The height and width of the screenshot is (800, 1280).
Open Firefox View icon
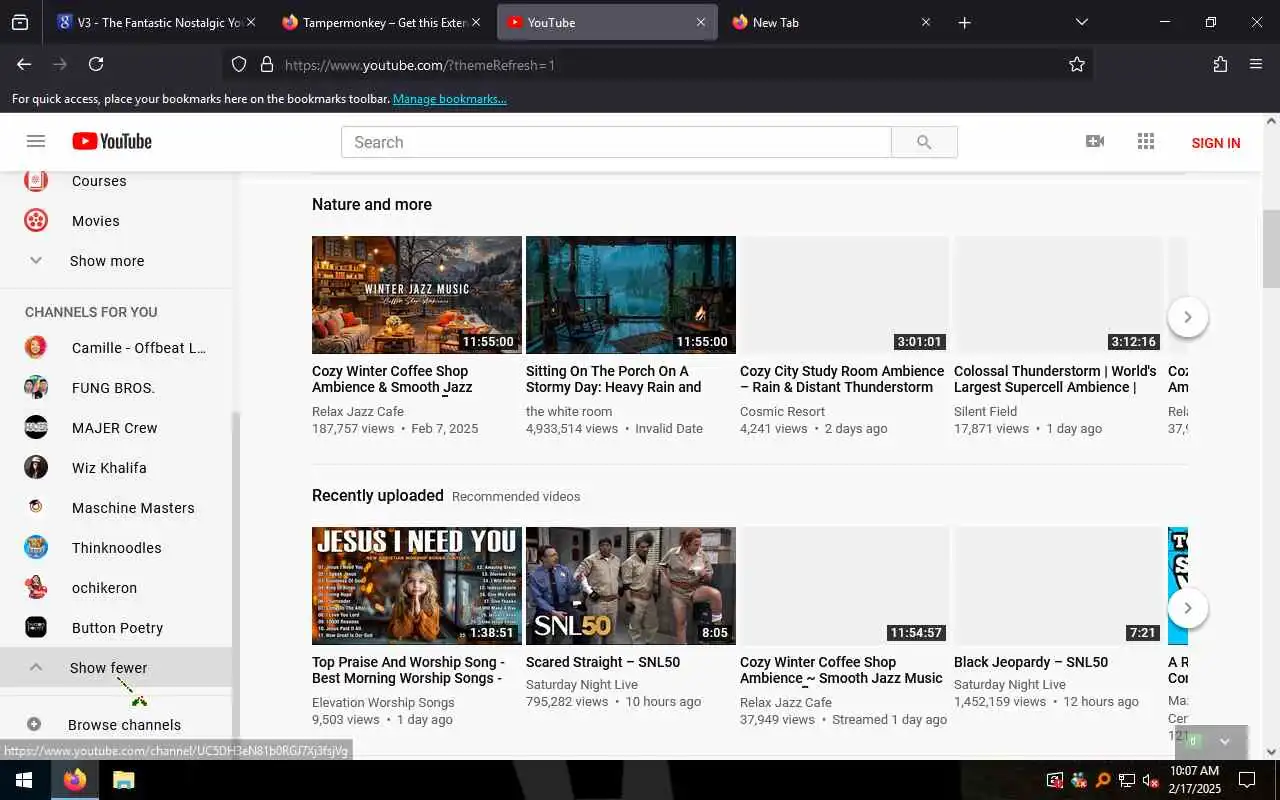pyautogui.click(x=20, y=22)
